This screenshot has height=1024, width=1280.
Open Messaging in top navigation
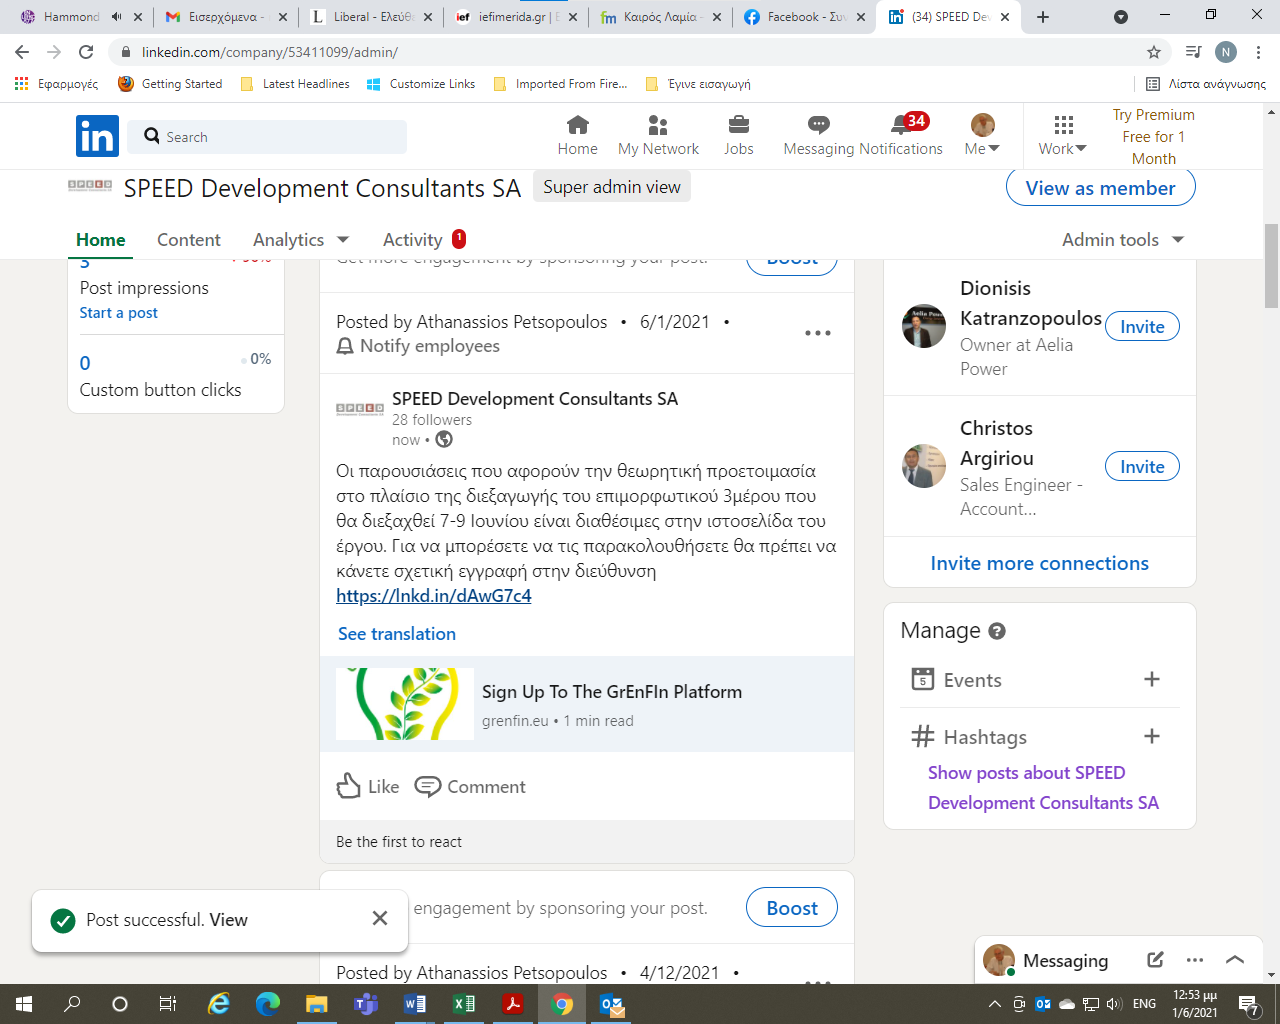(x=819, y=136)
